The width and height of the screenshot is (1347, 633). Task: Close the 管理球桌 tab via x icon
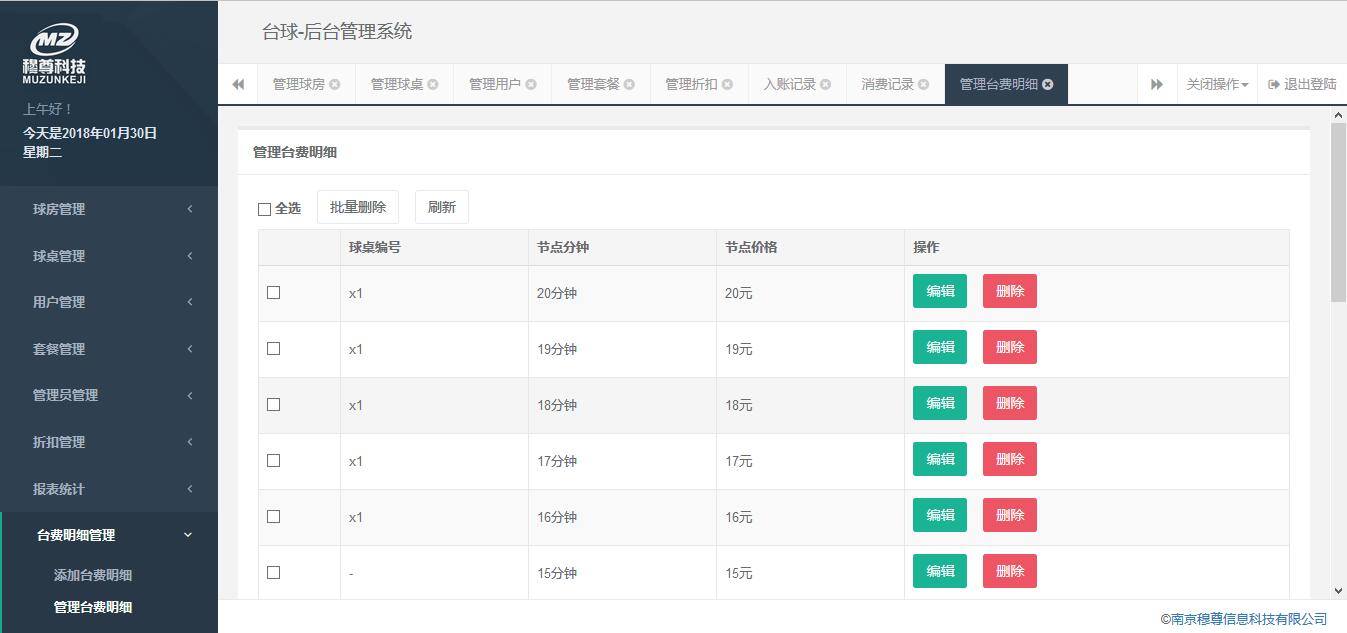click(433, 85)
